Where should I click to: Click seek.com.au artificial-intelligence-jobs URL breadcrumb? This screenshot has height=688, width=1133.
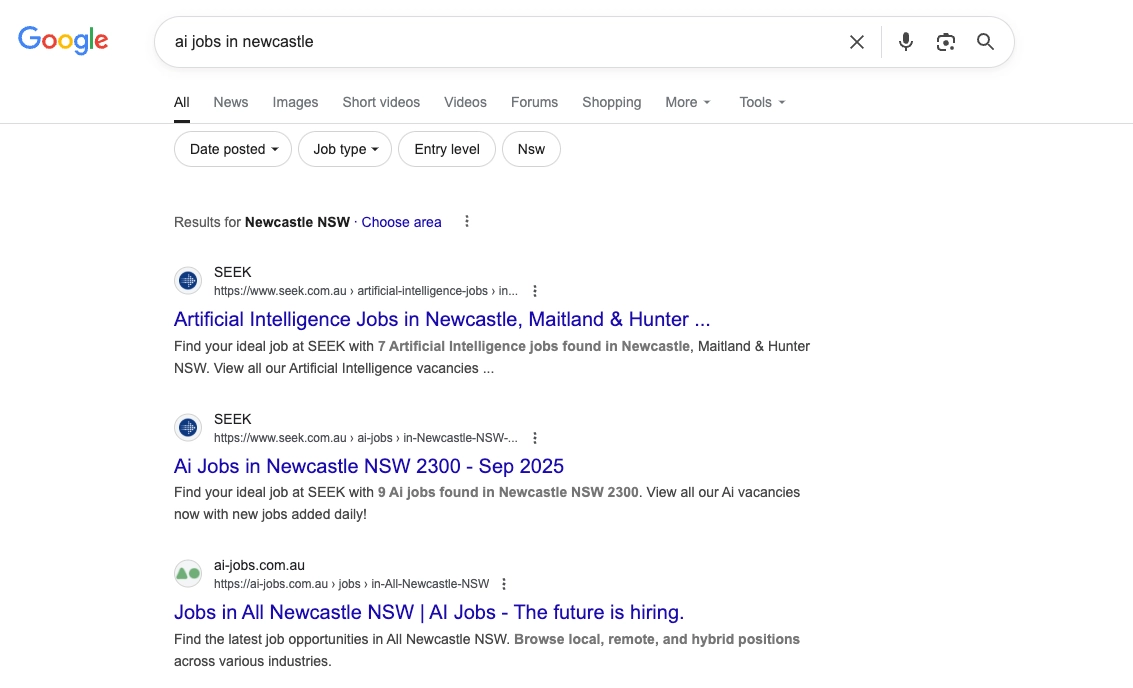366,291
